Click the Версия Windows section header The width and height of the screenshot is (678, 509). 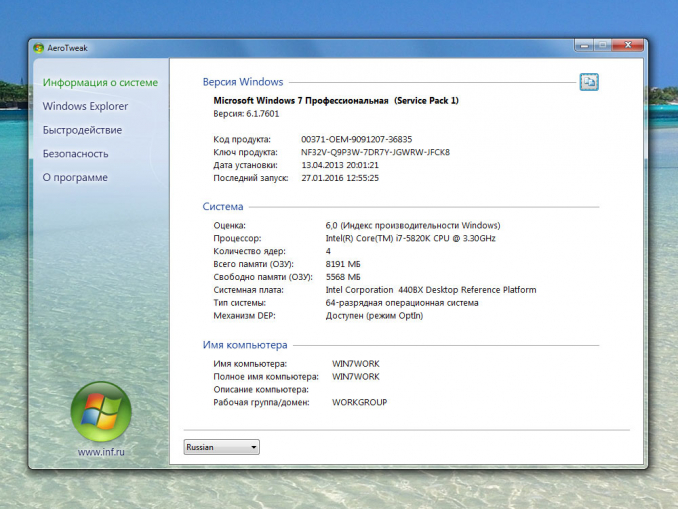pyautogui.click(x=243, y=82)
